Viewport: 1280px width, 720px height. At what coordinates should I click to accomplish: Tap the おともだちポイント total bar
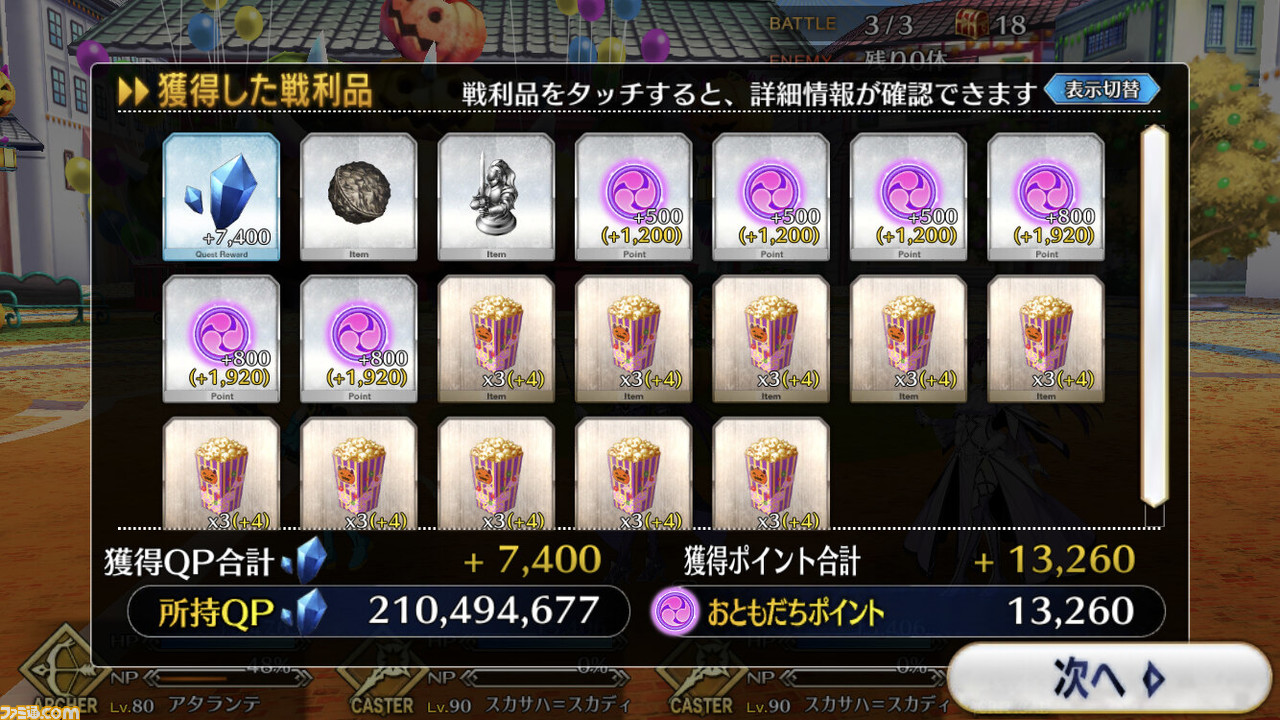(x=907, y=611)
